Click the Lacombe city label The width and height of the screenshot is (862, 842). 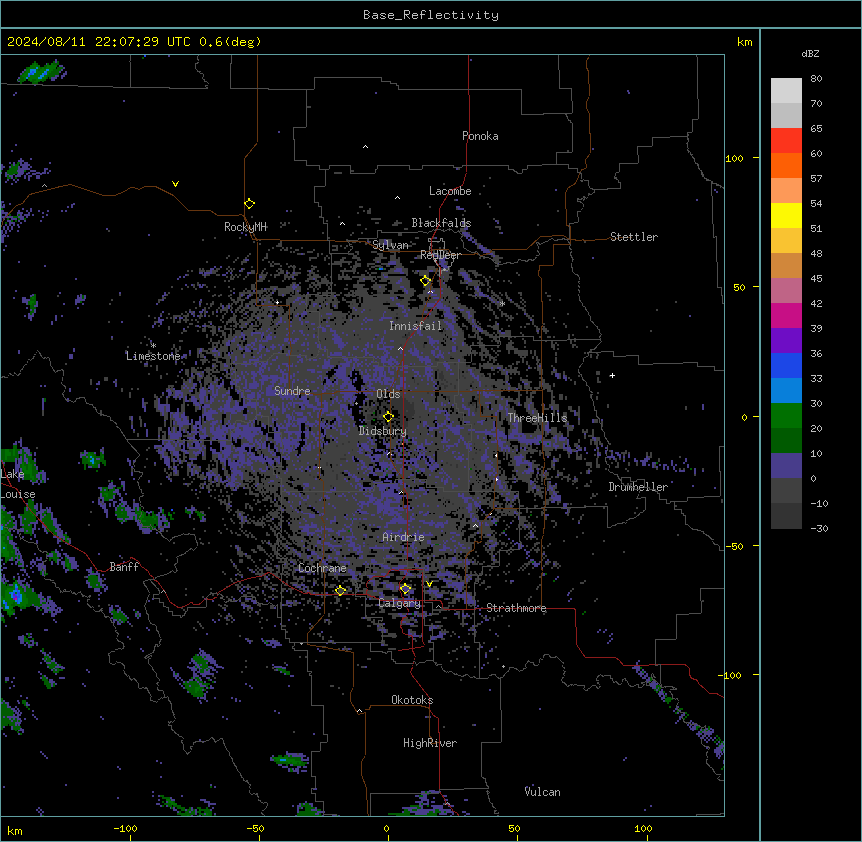click(450, 191)
